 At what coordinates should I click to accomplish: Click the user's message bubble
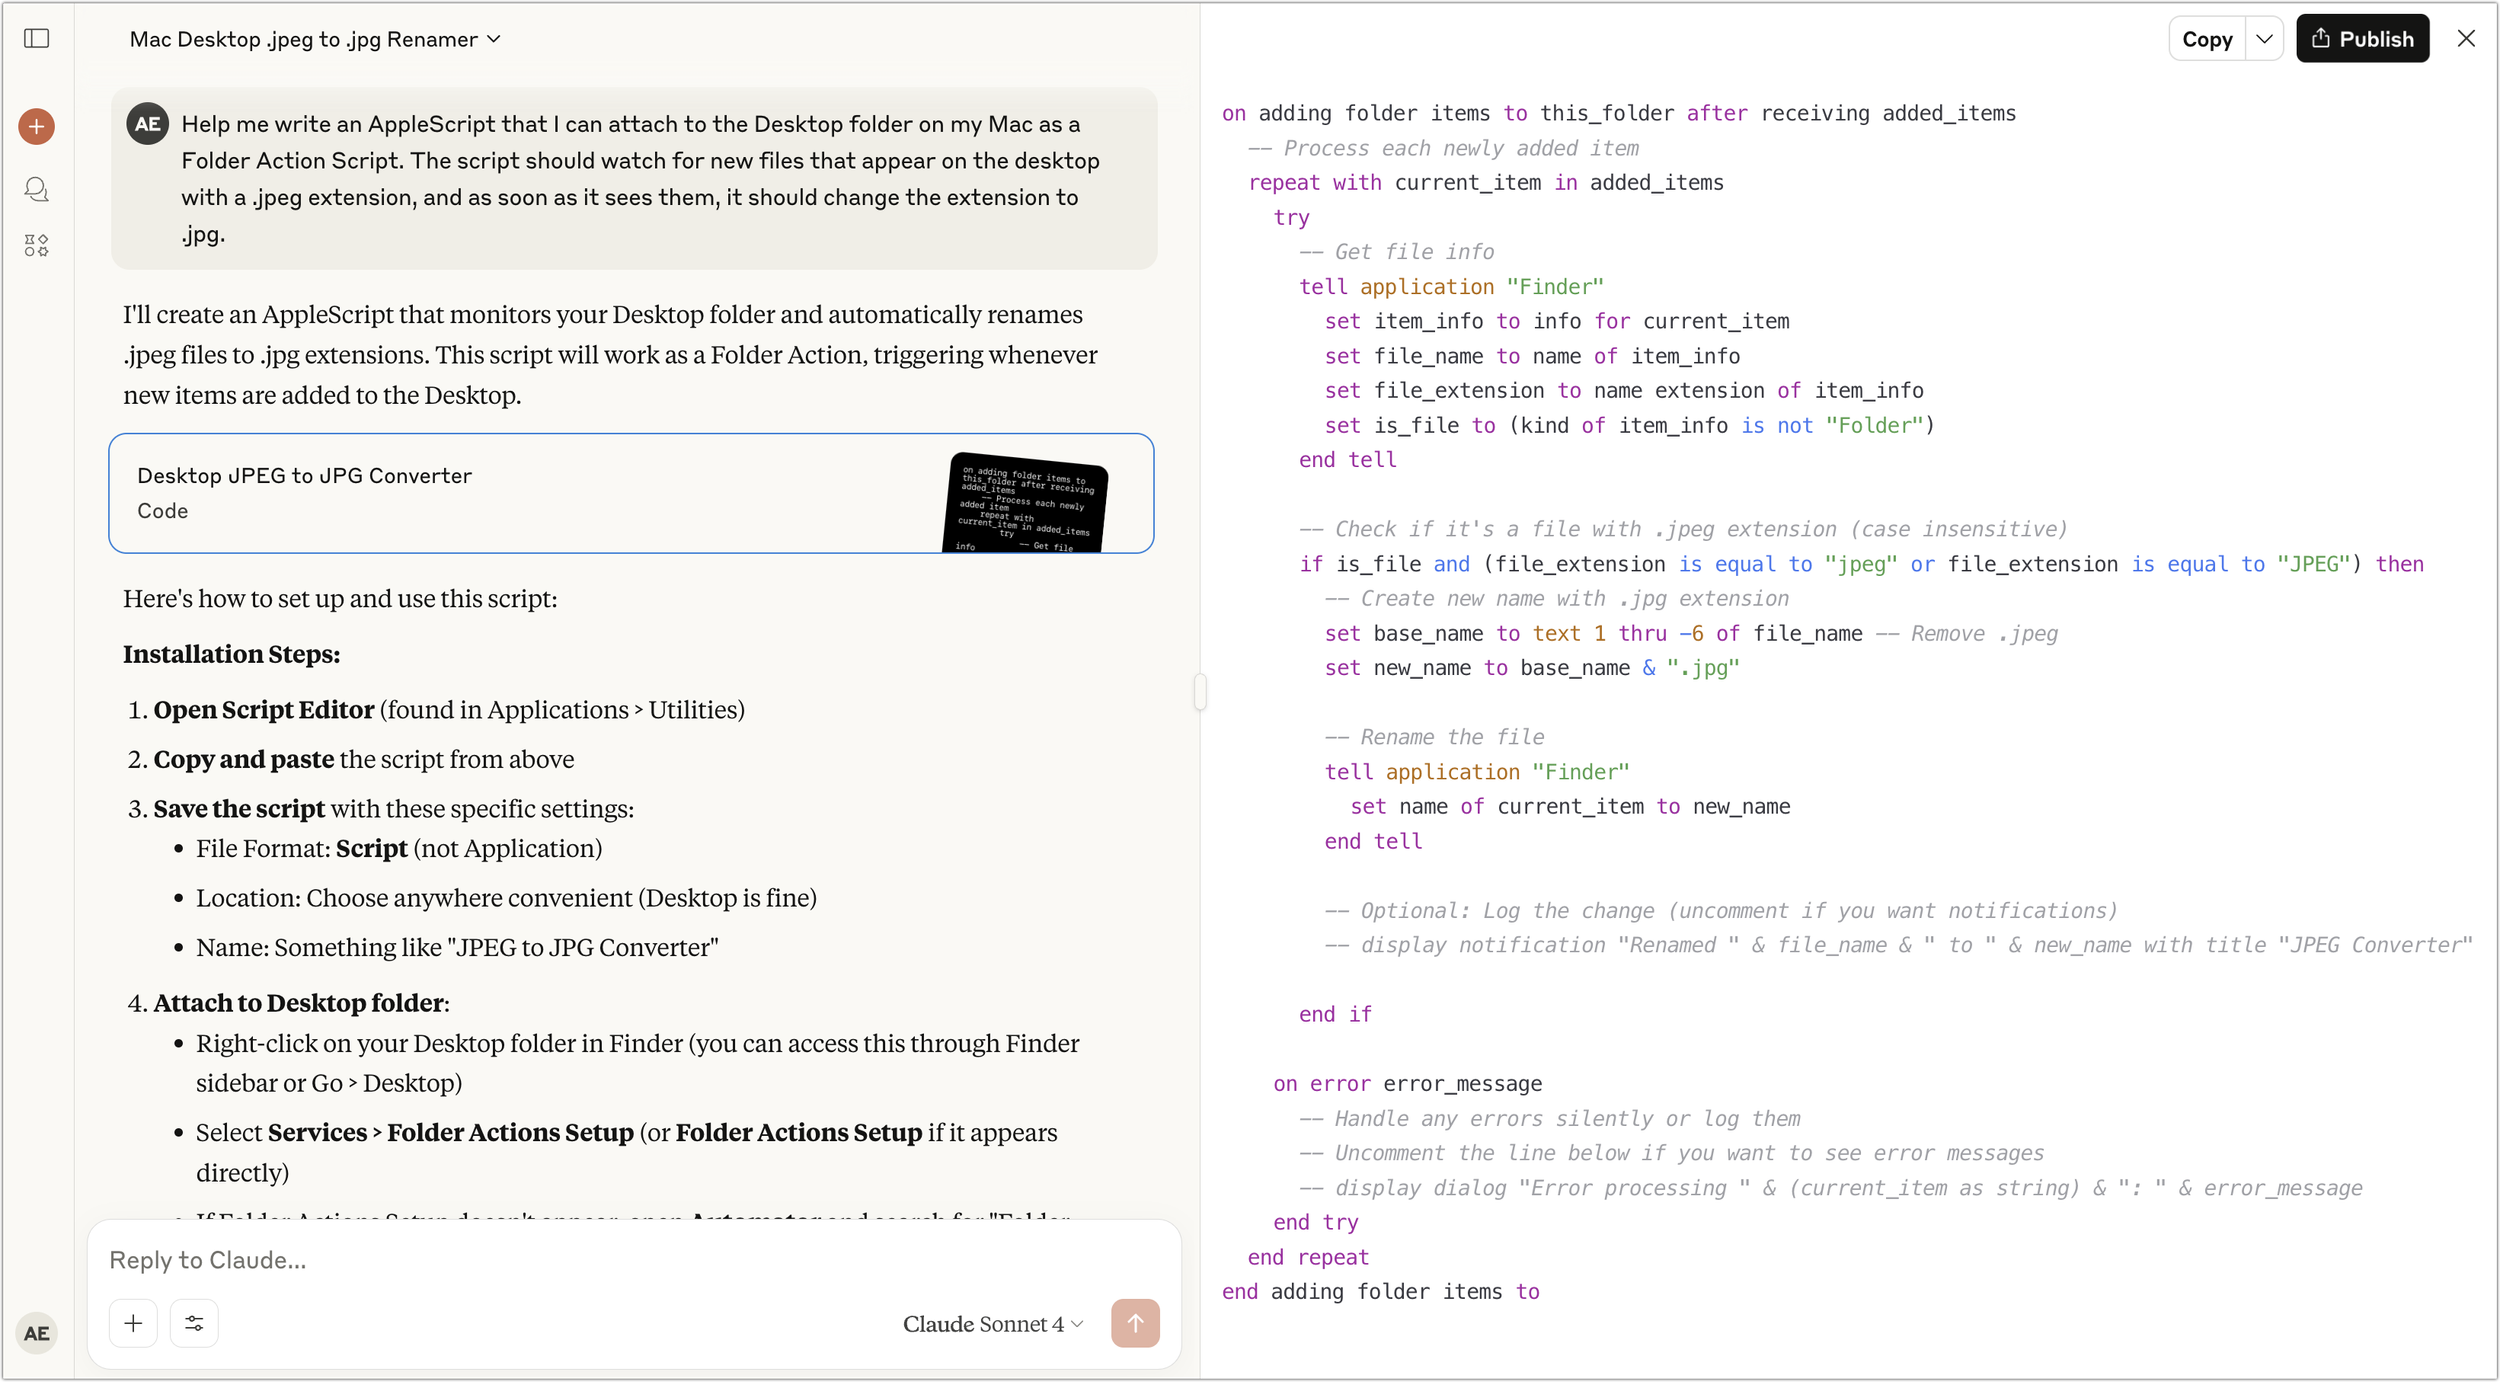(x=640, y=180)
